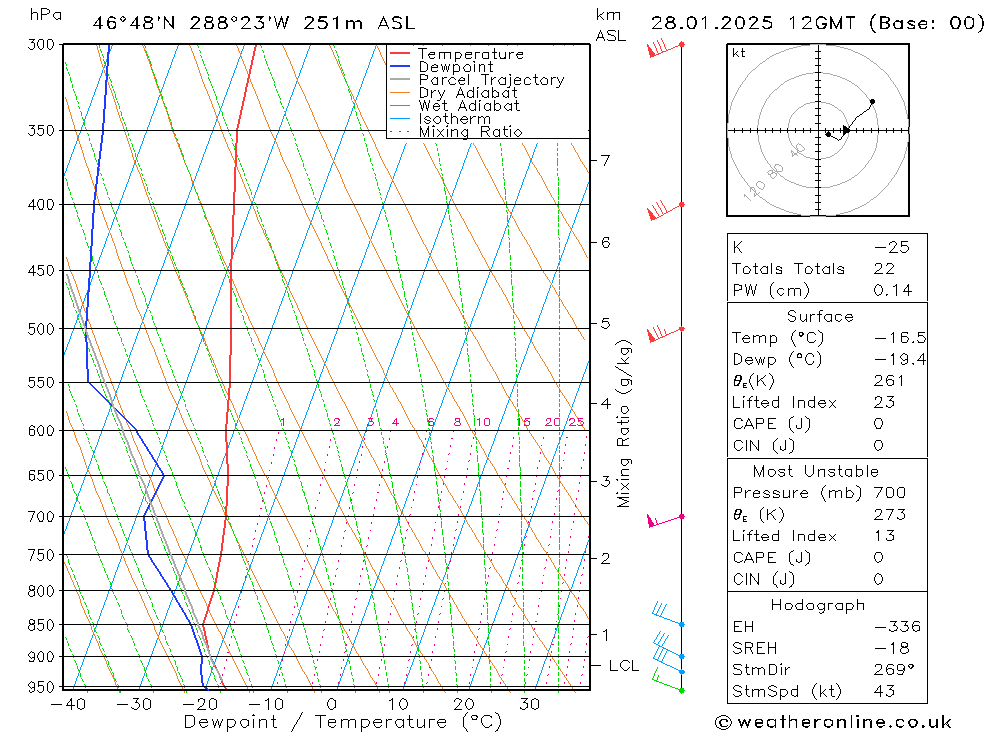The image size is (1000, 733).
Task: Click the weatheronline.co.uk copyright text
Action: tap(834, 722)
